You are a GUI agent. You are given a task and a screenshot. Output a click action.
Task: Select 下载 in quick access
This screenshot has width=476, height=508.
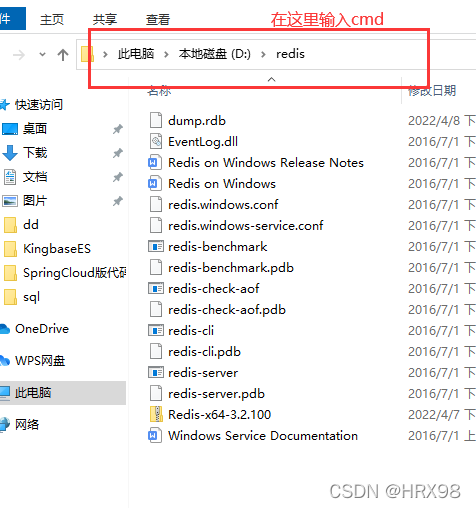(35, 153)
